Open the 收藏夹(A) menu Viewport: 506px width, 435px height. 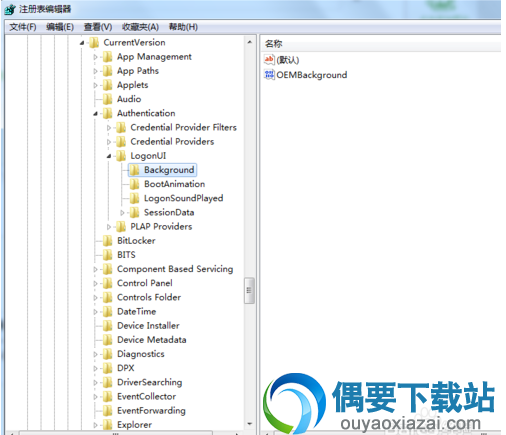(x=140, y=27)
